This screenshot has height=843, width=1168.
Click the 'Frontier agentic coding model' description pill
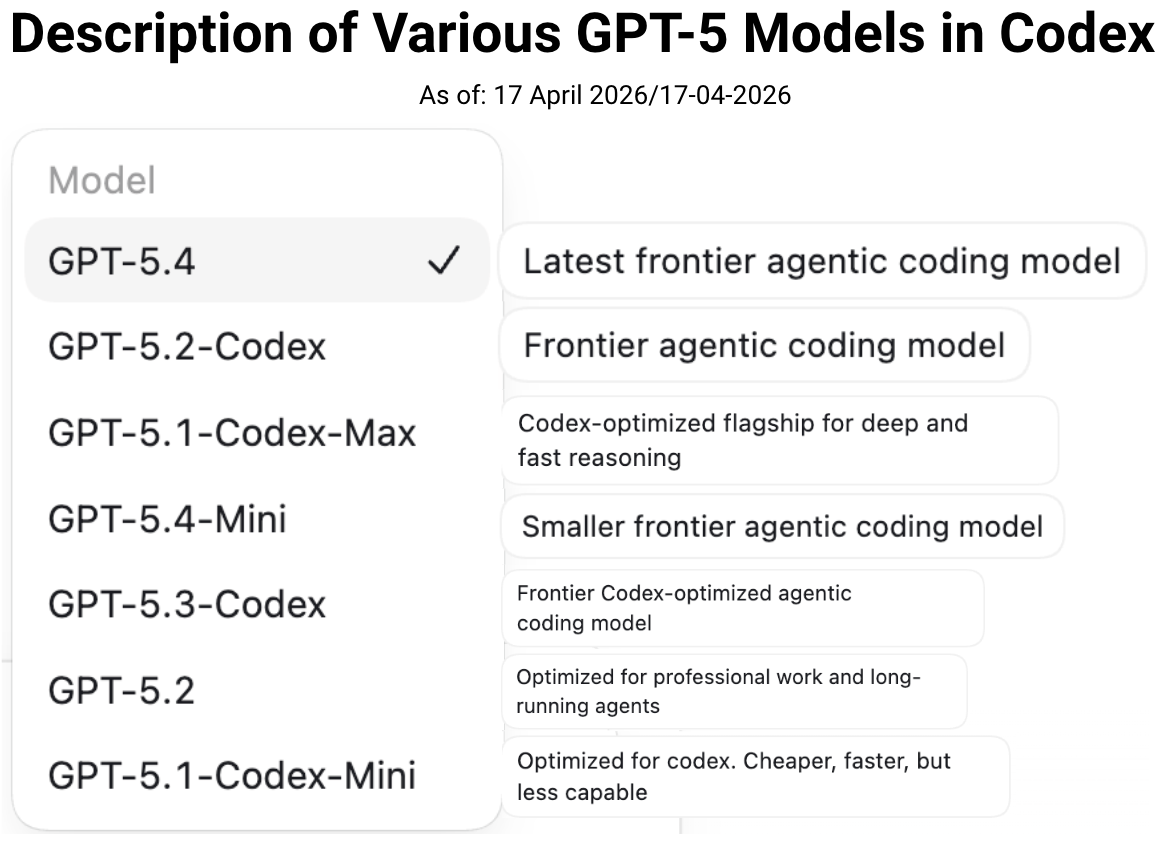pos(763,345)
